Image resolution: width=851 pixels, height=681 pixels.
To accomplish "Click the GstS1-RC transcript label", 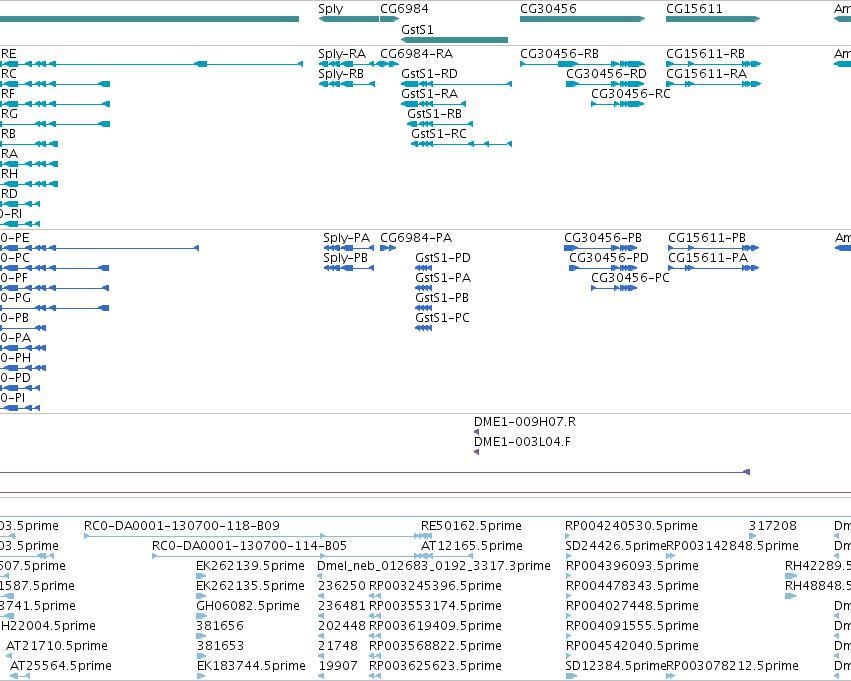I will 439,133.
